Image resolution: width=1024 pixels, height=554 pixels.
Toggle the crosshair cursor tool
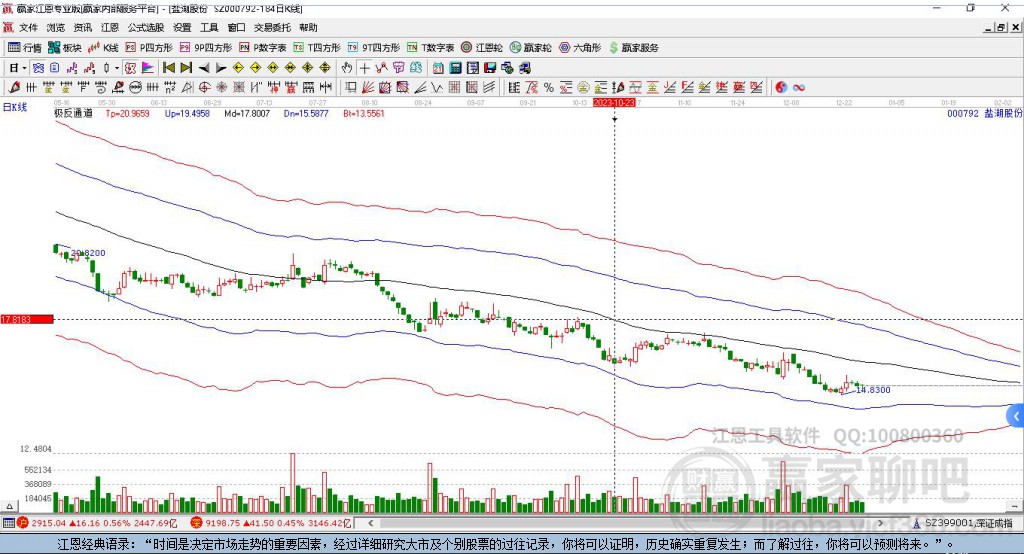tap(364, 68)
